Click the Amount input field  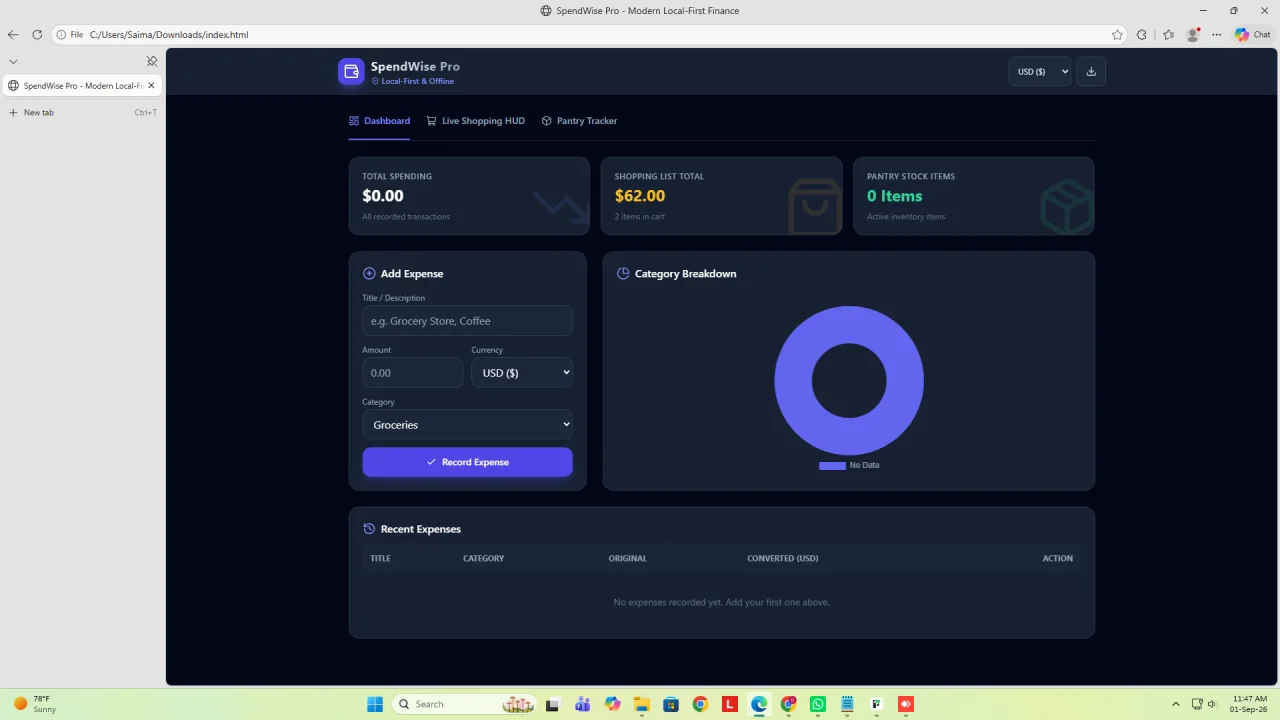click(x=413, y=373)
